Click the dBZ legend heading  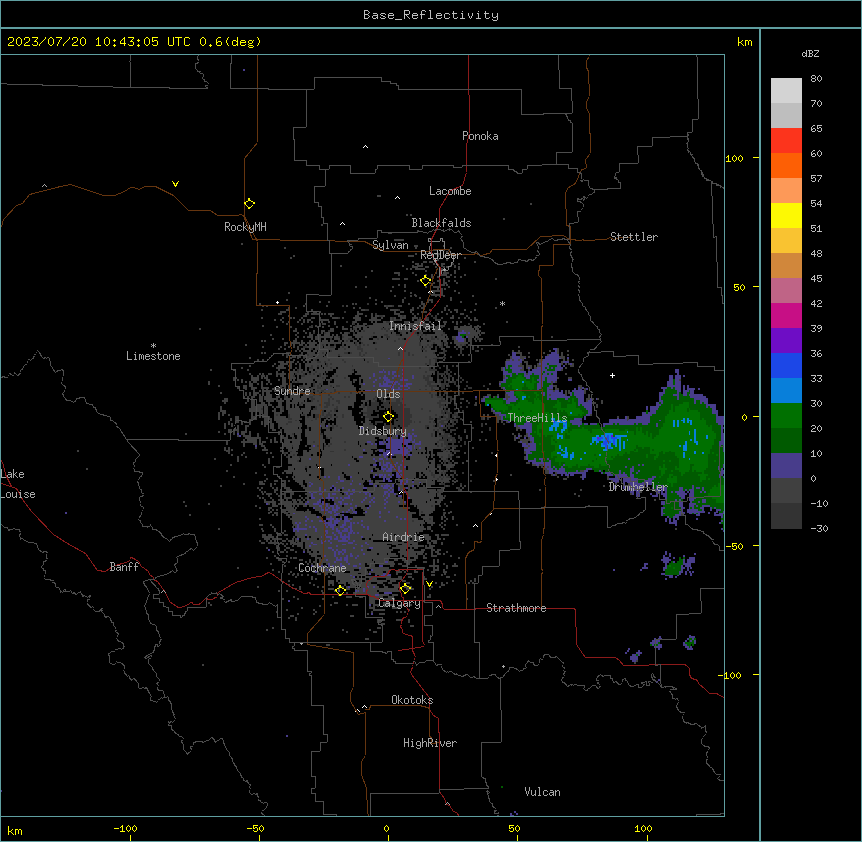[810, 53]
